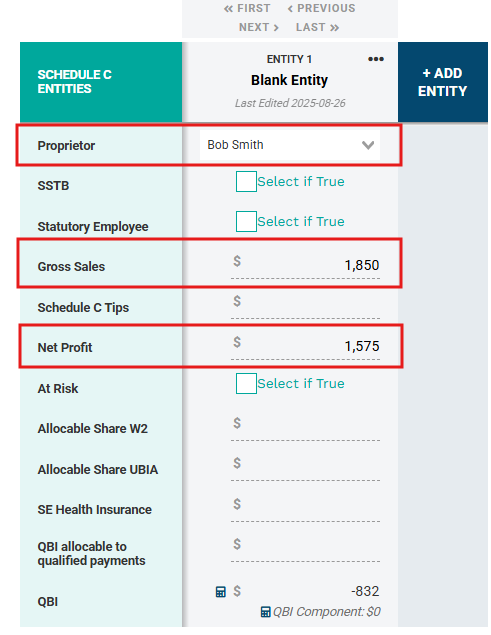Click the QBI Component calculator icon
The width and height of the screenshot is (491, 635).
[x=265, y=612]
